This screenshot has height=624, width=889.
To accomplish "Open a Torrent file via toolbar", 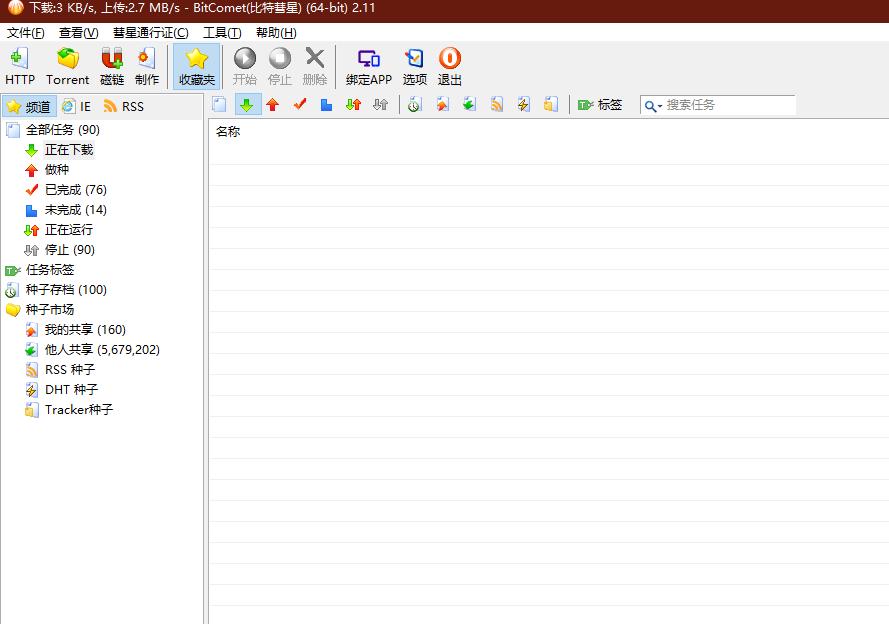I will click(67, 66).
